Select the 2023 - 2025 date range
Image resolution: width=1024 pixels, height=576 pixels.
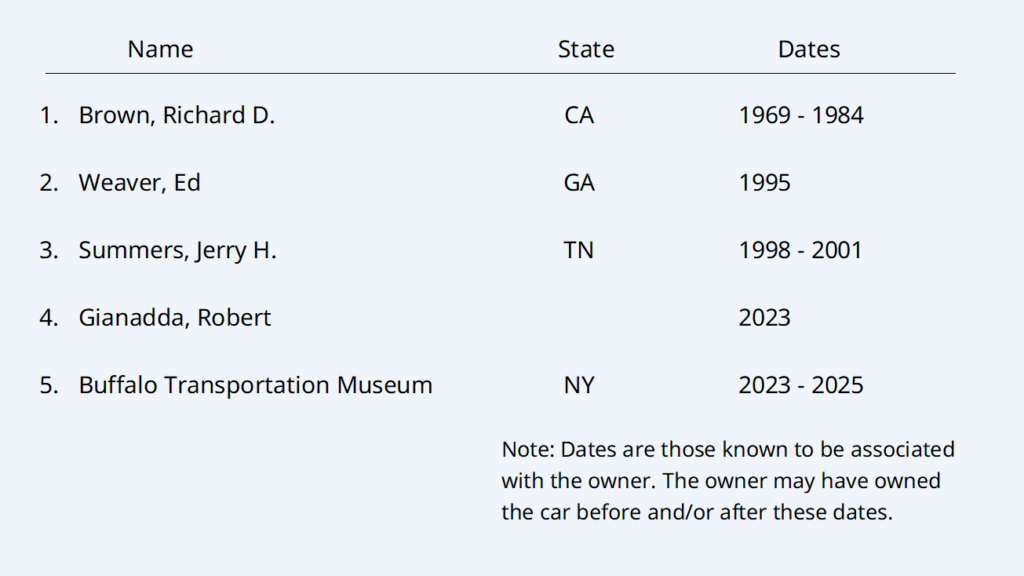[801, 385]
